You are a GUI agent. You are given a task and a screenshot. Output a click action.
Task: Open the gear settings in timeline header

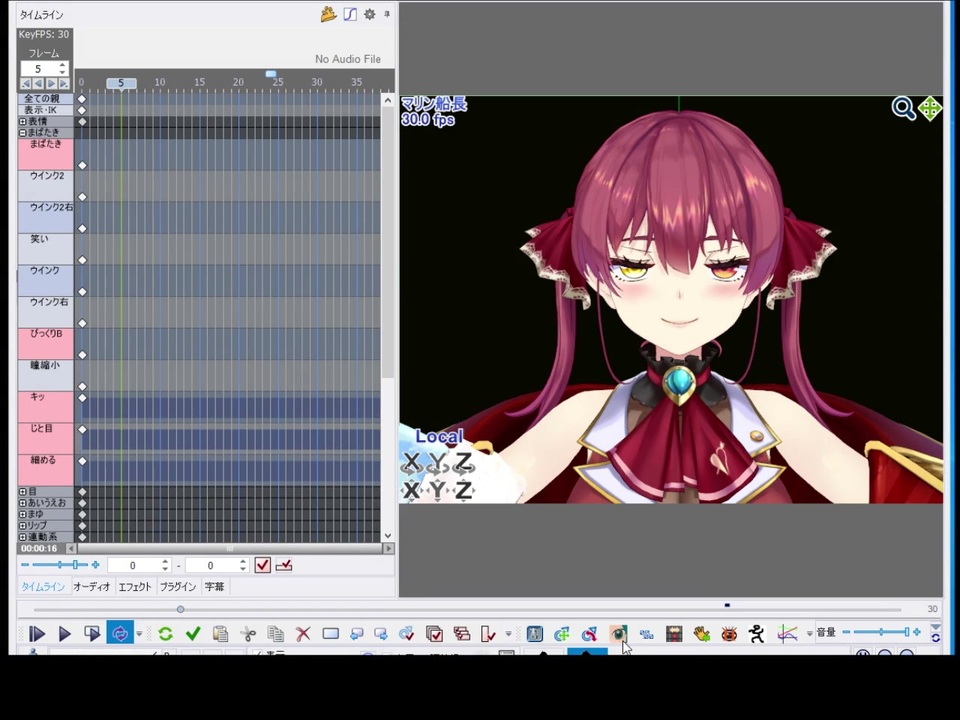370,14
